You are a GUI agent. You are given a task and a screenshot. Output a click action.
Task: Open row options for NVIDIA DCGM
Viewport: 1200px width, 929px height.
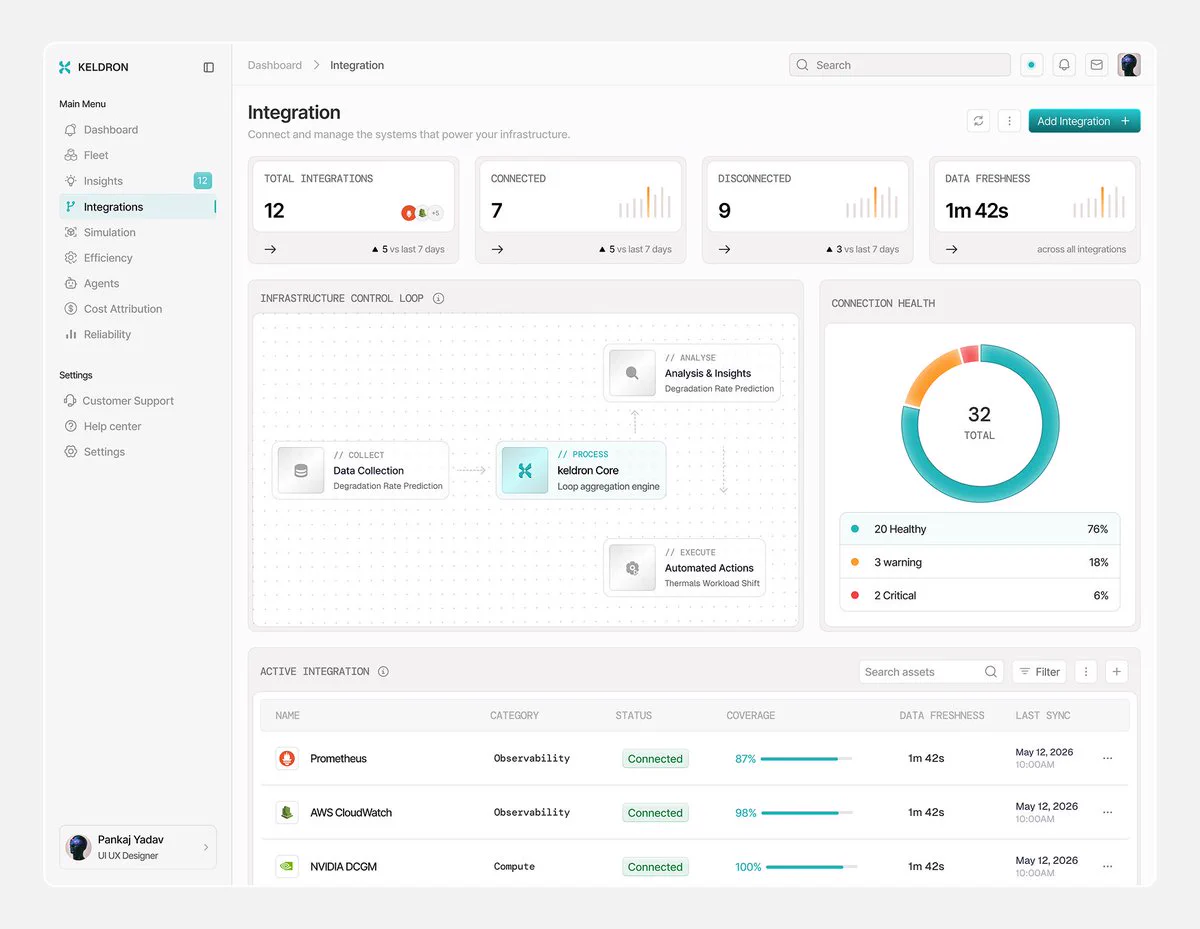coord(1107,866)
